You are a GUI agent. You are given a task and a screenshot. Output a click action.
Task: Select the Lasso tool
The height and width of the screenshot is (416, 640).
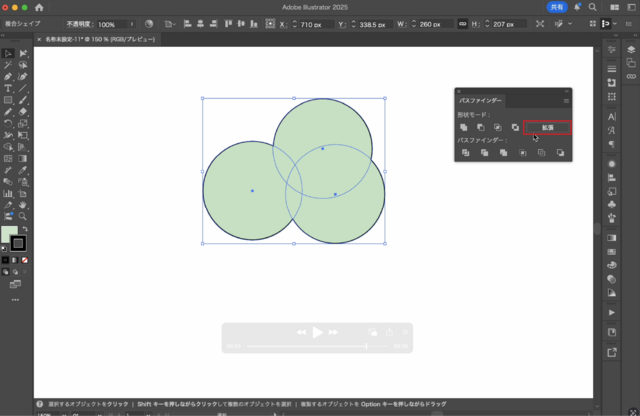pos(23,65)
